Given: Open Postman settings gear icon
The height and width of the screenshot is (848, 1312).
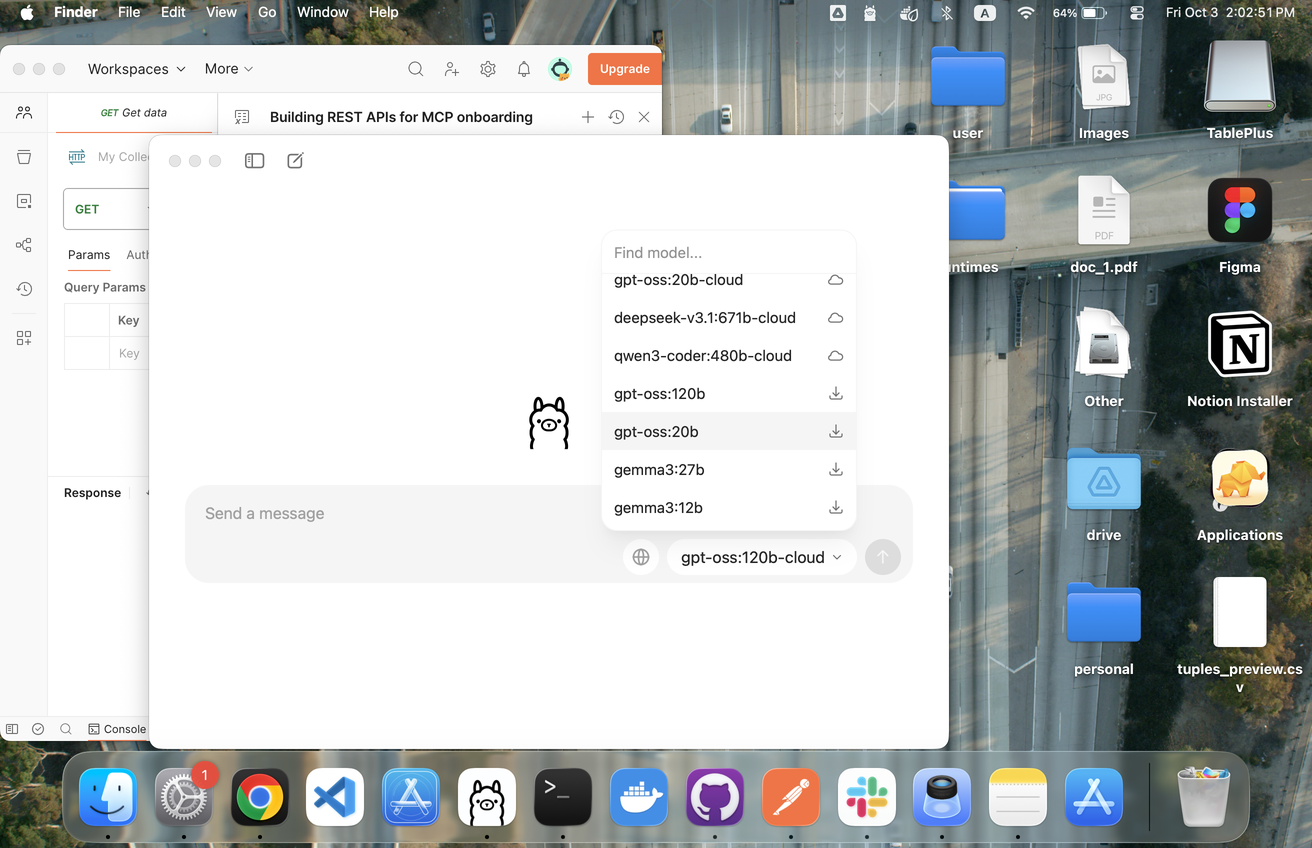Looking at the screenshot, I should pyautogui.click(x=488, y=69).
